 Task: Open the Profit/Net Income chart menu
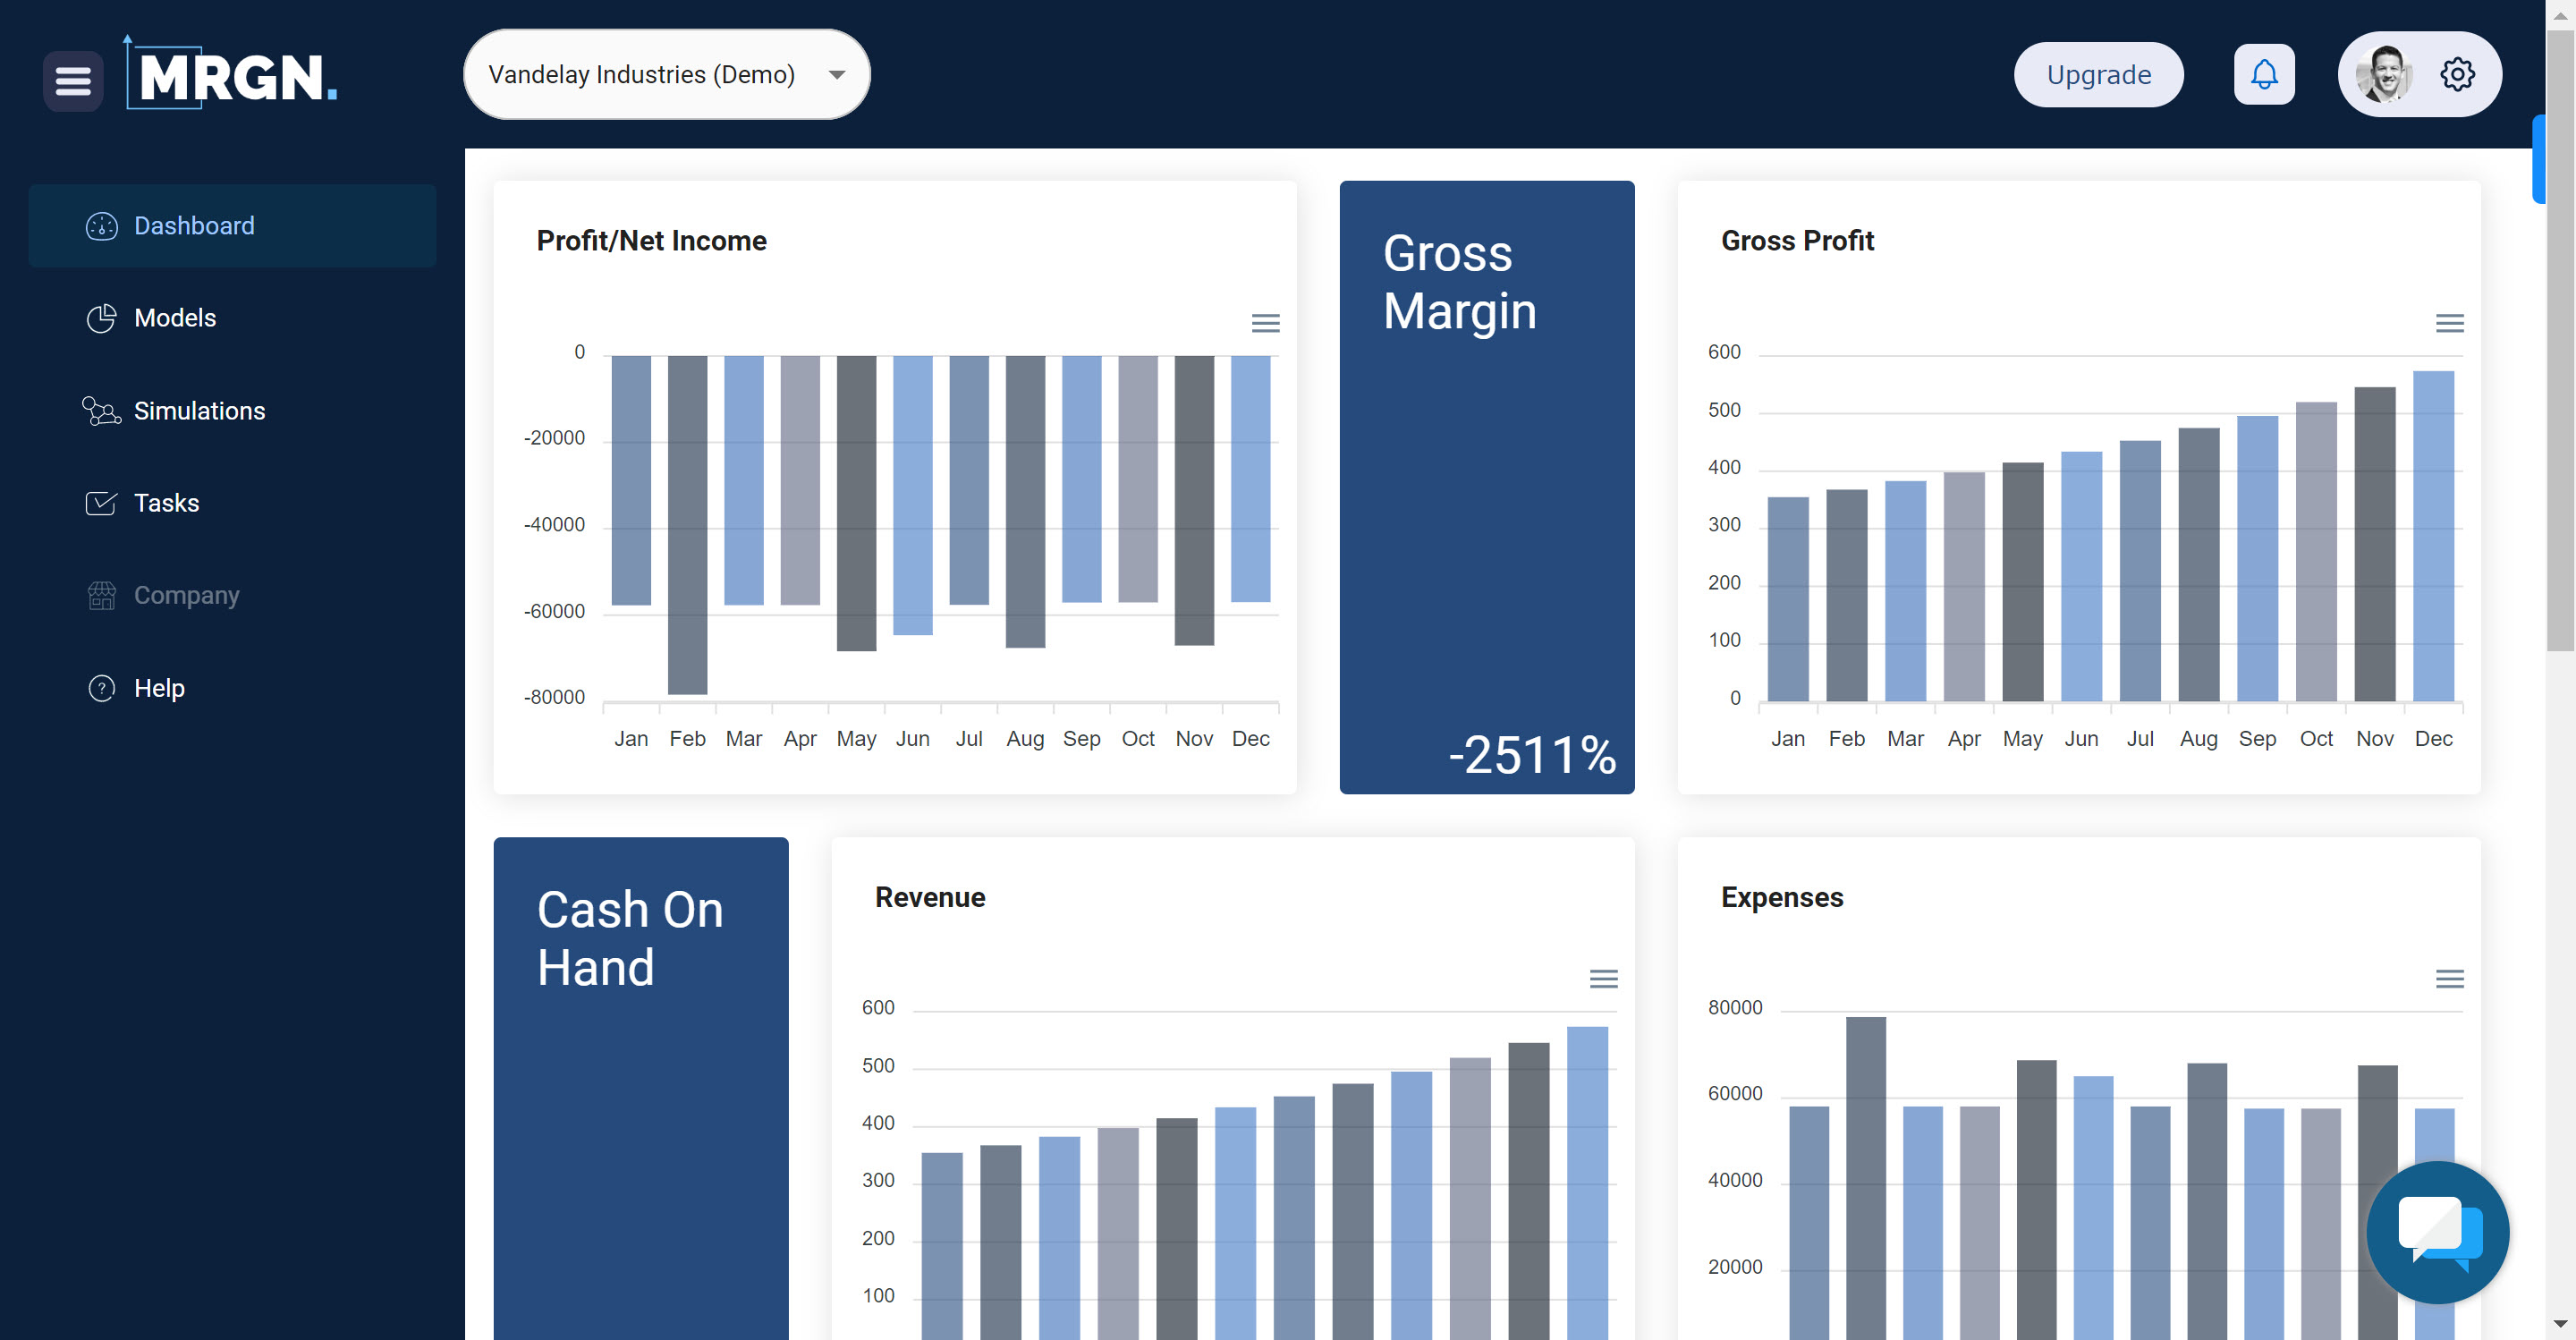1265,323
